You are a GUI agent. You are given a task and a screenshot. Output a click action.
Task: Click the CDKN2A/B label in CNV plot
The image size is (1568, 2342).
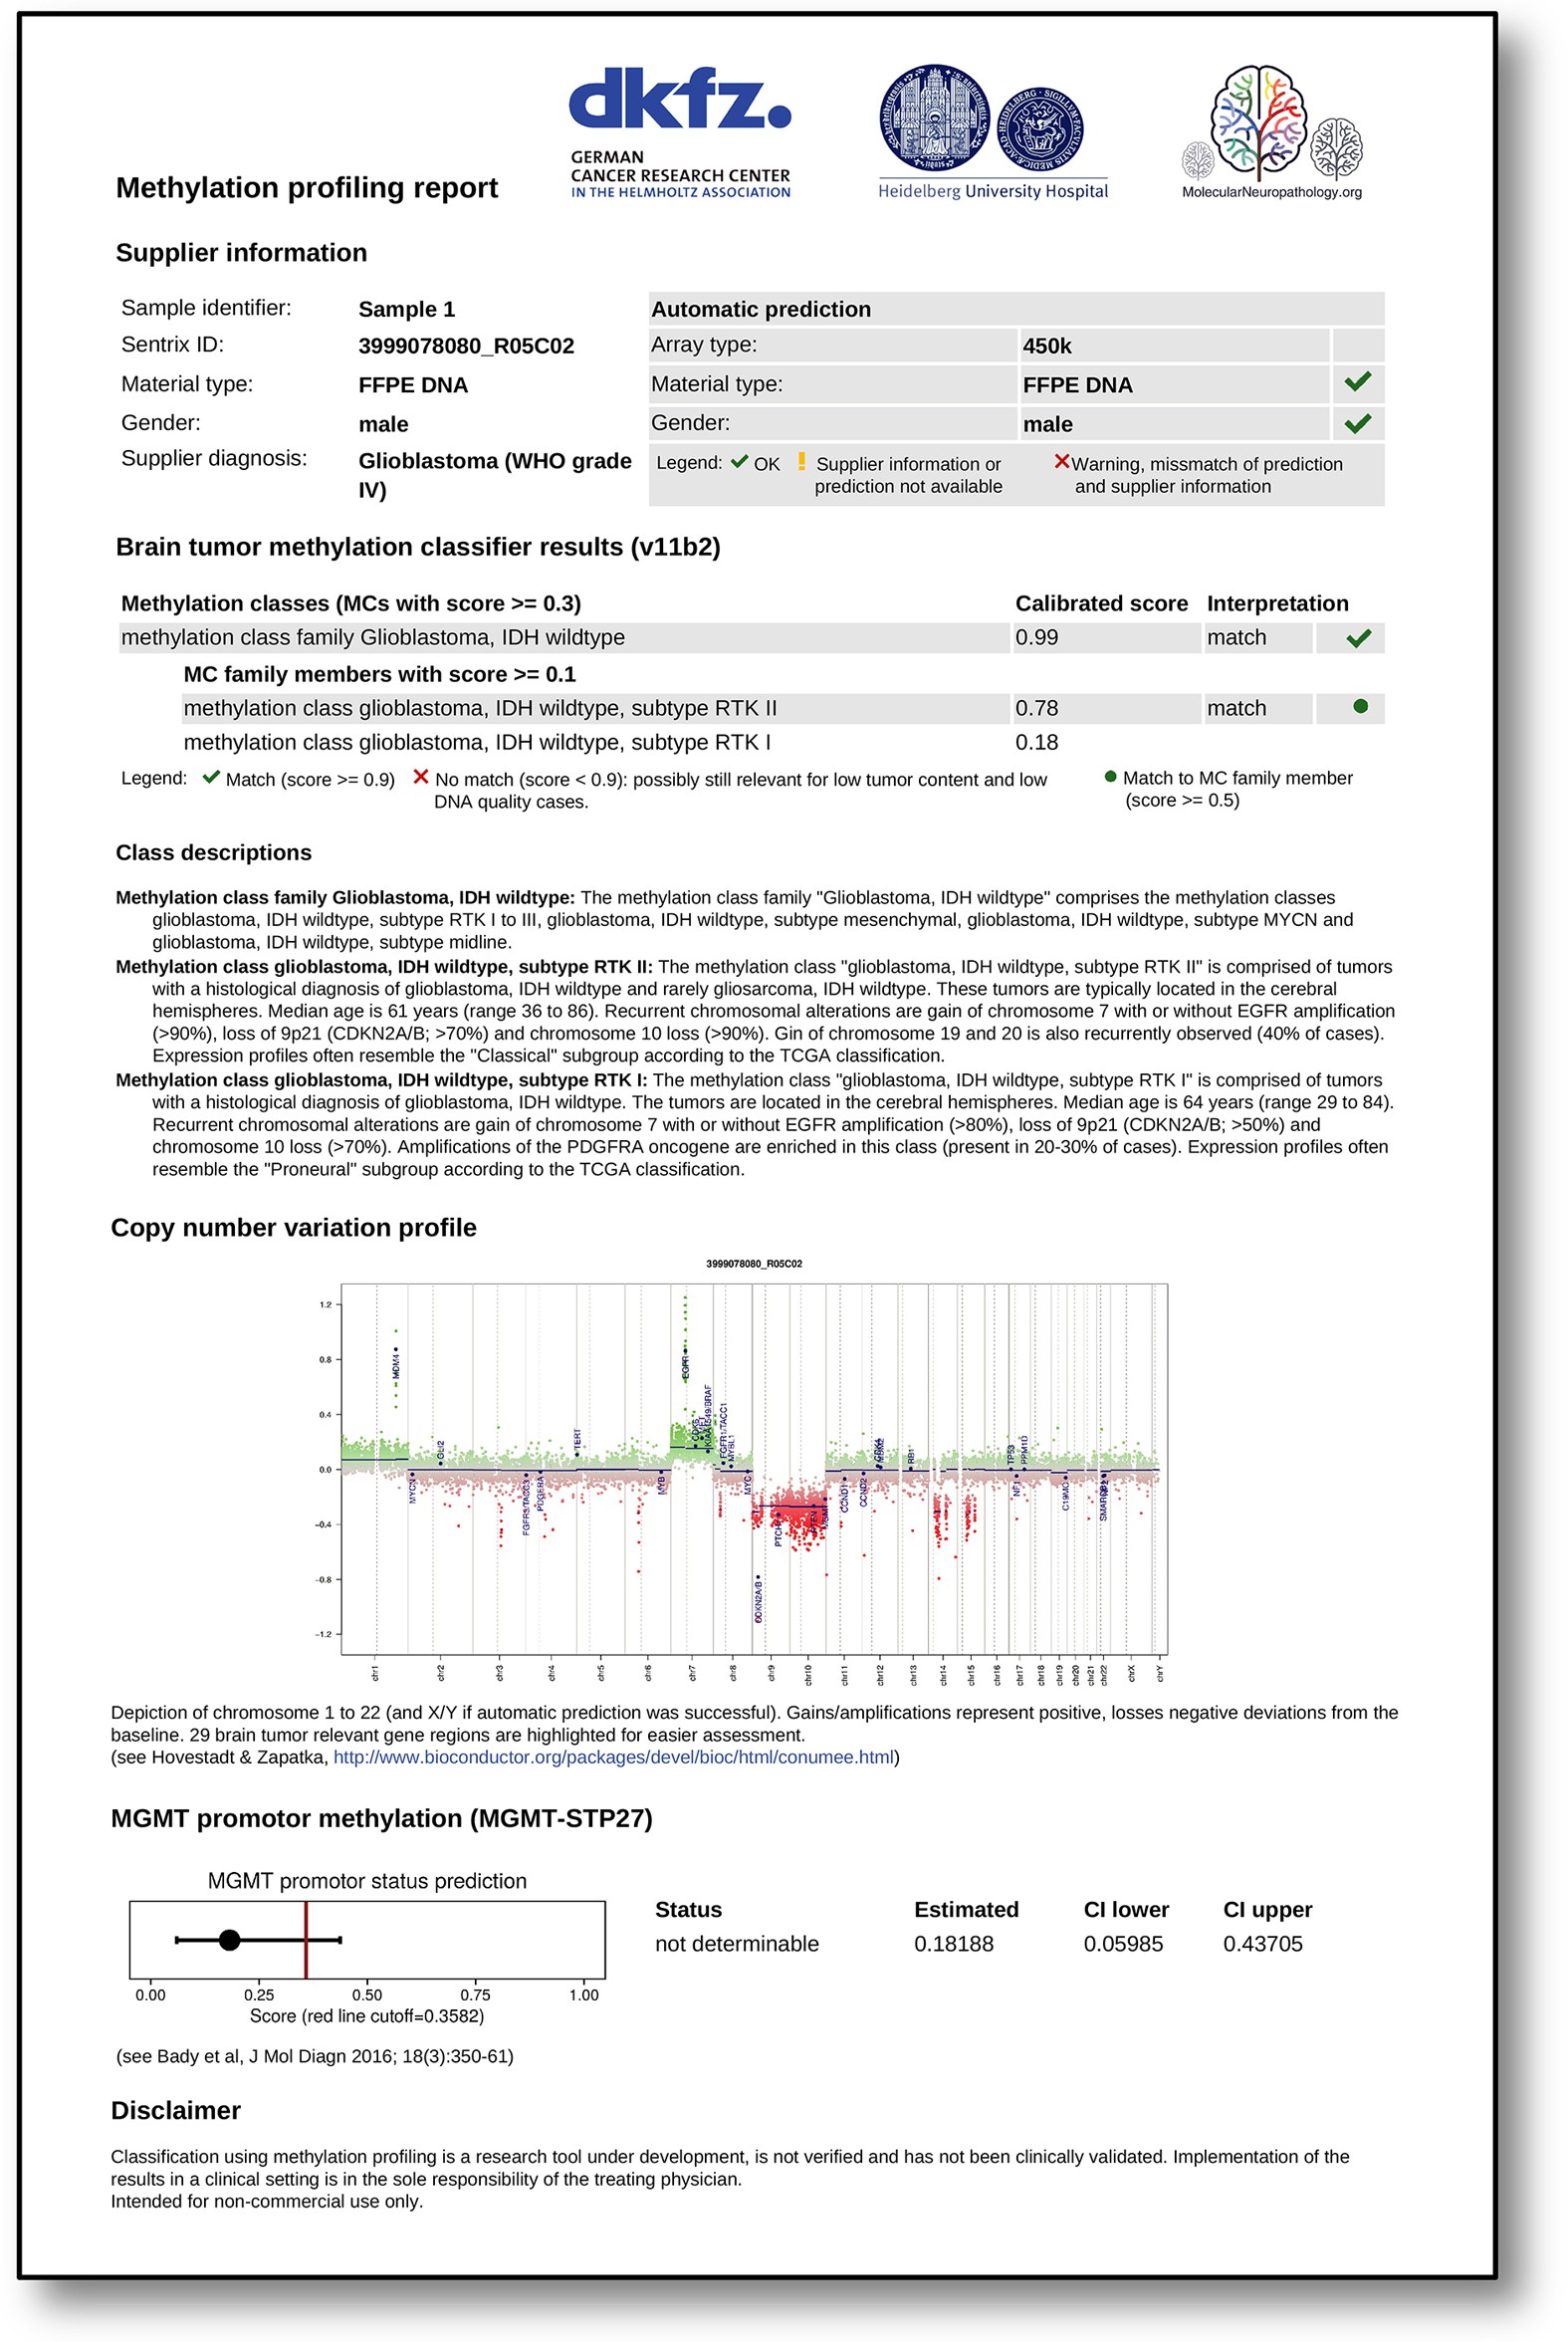click(759, 1602)
